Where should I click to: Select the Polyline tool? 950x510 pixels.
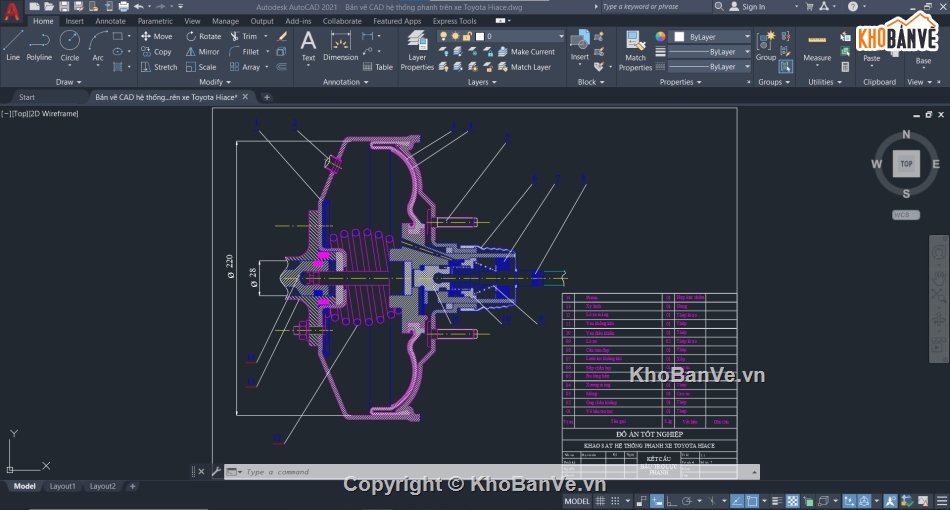coord(39,45)
